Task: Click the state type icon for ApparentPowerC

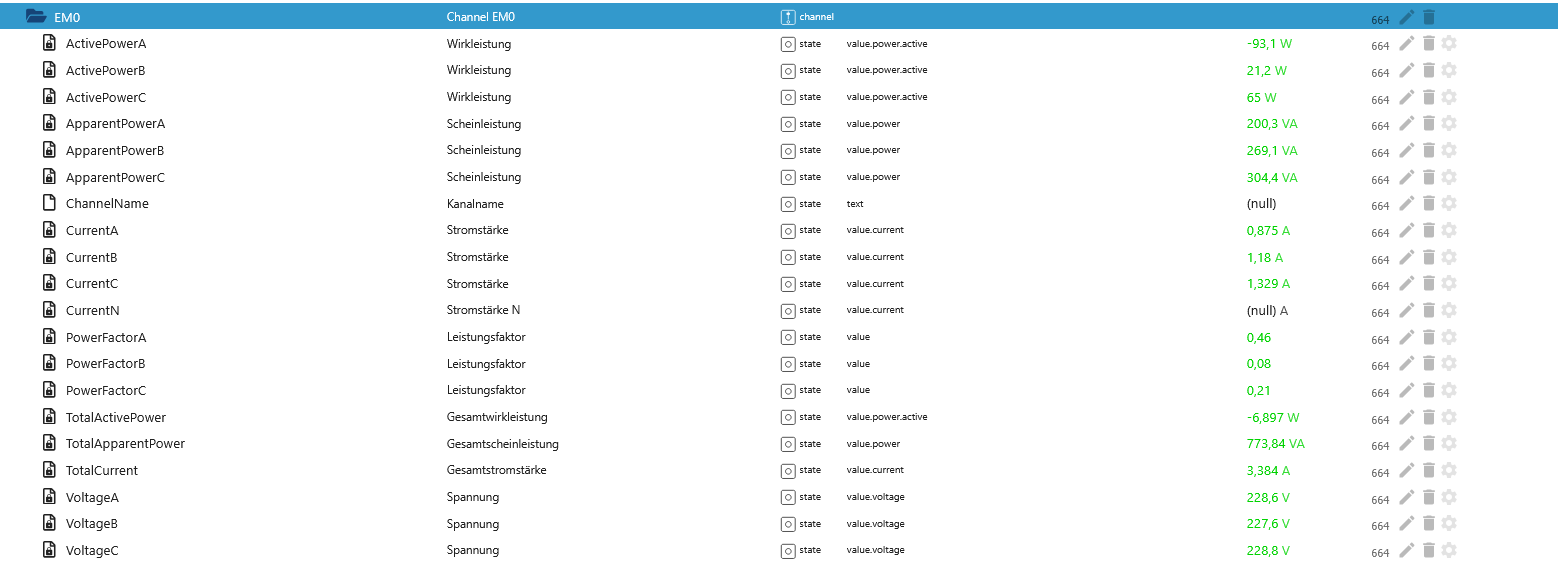Action: click(787, 177)
